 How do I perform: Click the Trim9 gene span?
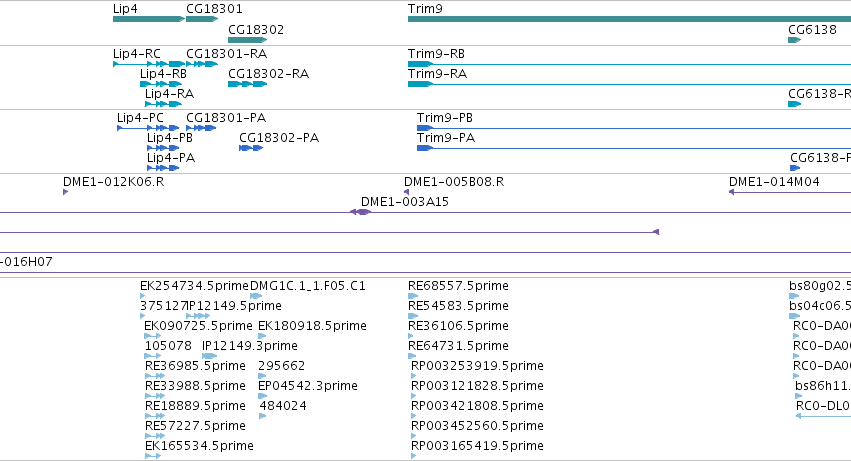point(629,19)
